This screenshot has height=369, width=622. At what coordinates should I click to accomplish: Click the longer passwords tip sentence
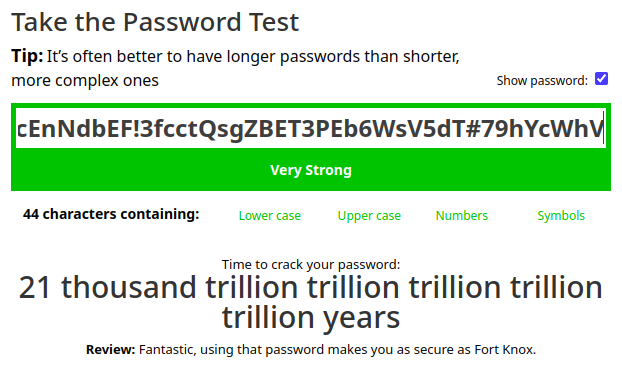click(x=235, y=68)
